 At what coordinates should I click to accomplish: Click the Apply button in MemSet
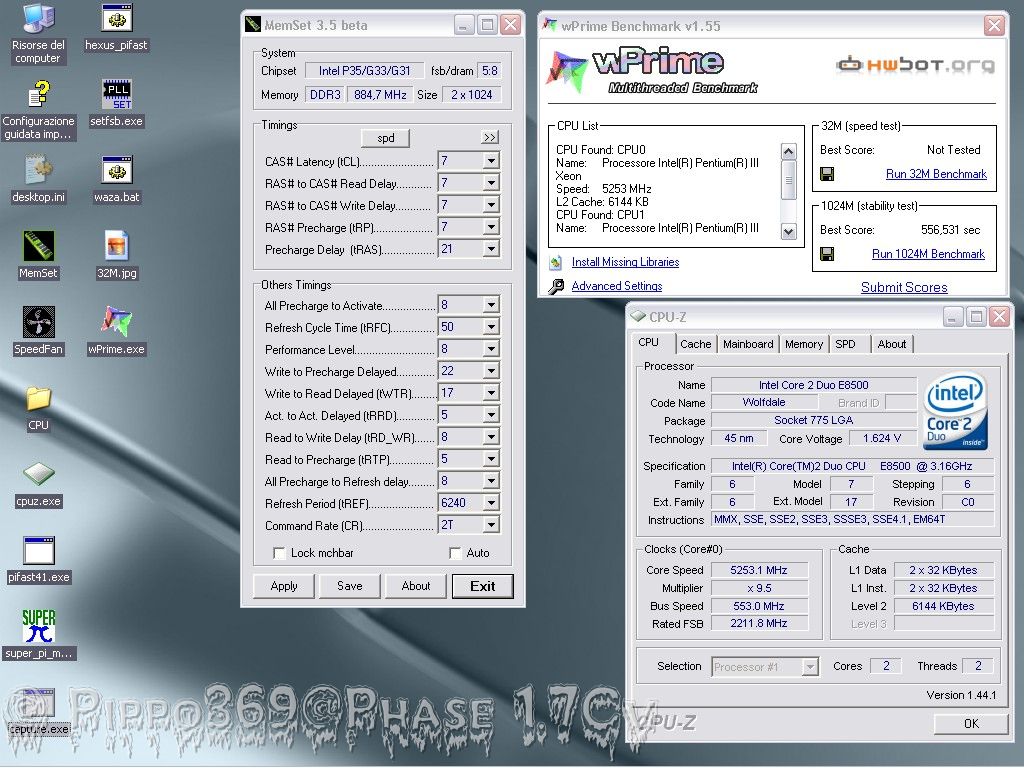(284, 586)
